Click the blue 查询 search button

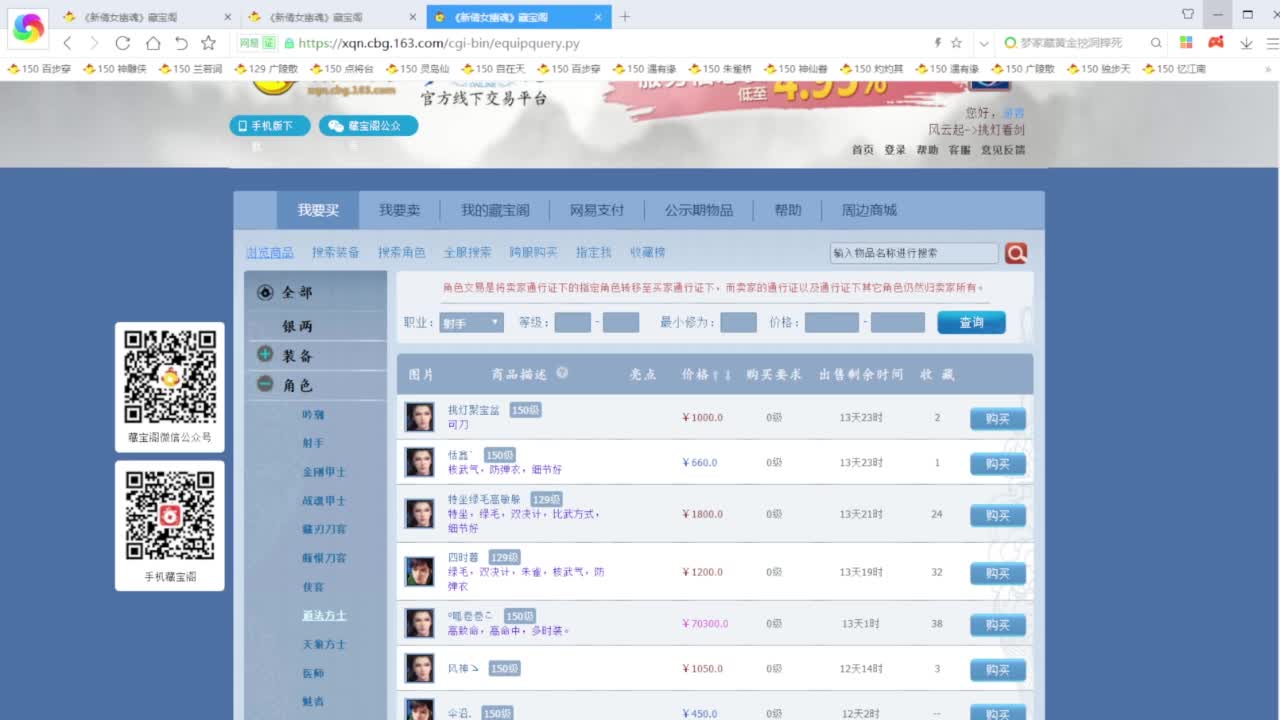(969, 322)
